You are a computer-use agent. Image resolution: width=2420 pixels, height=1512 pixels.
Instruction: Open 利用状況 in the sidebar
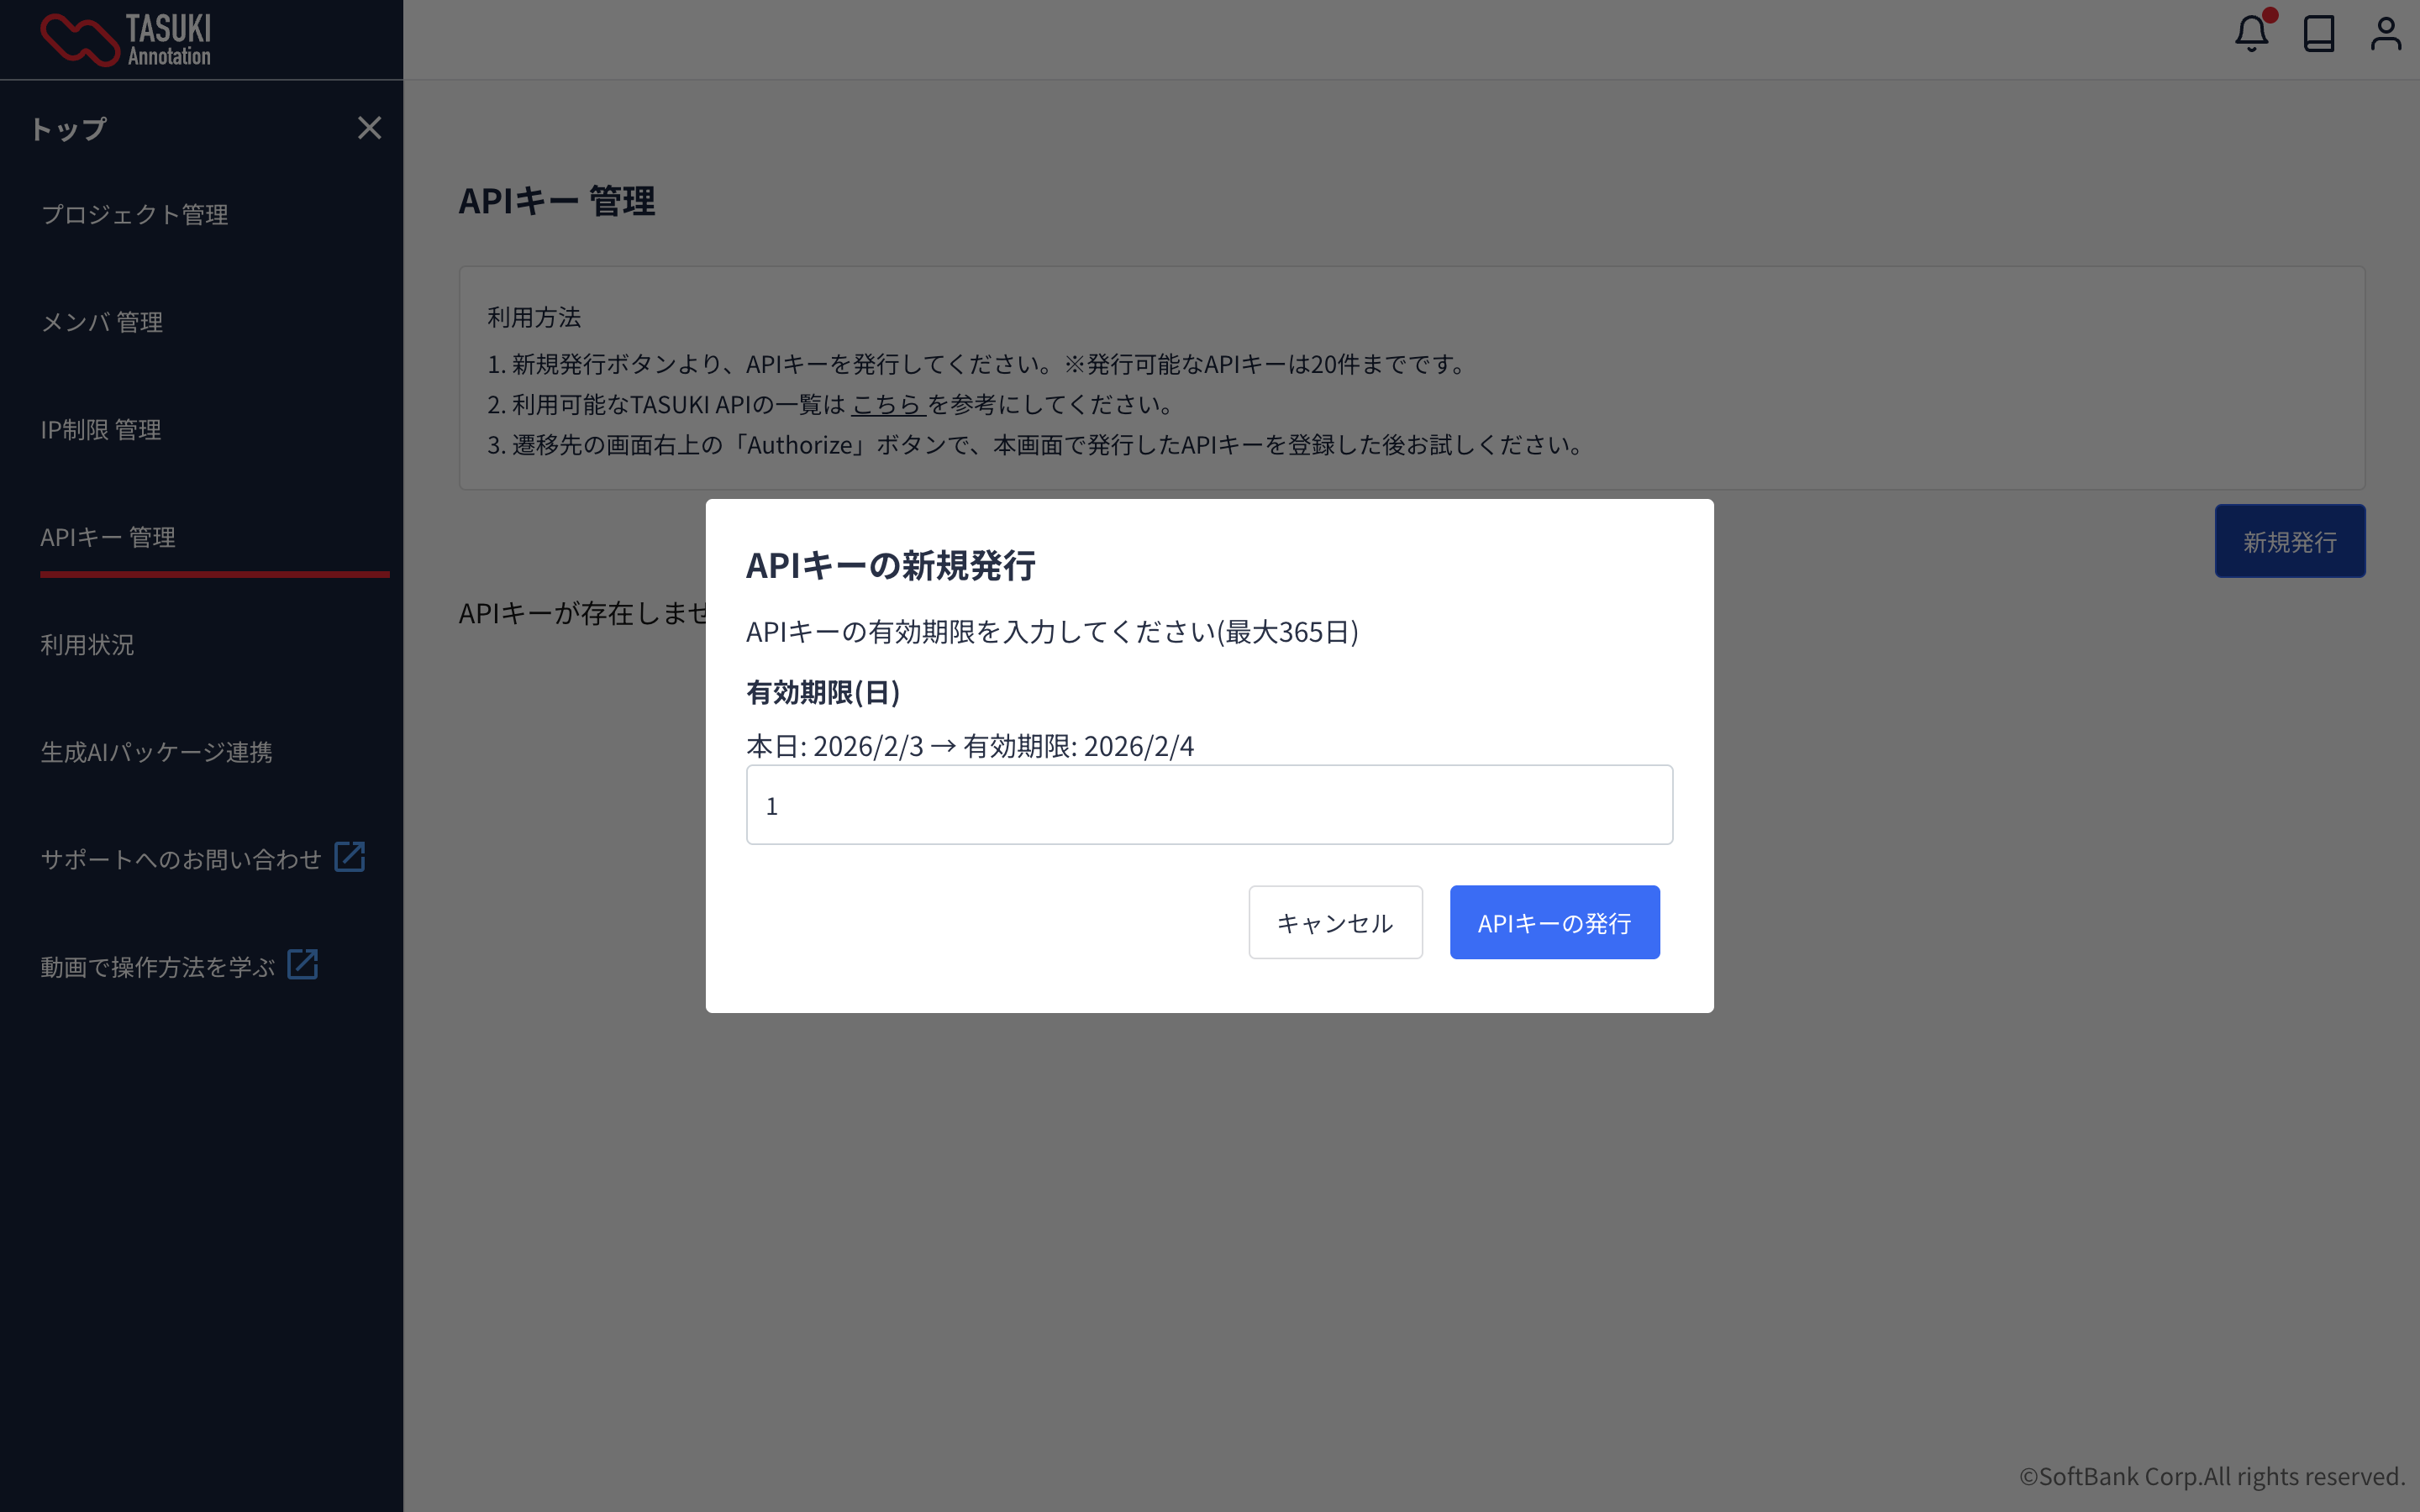click(87, 645)
